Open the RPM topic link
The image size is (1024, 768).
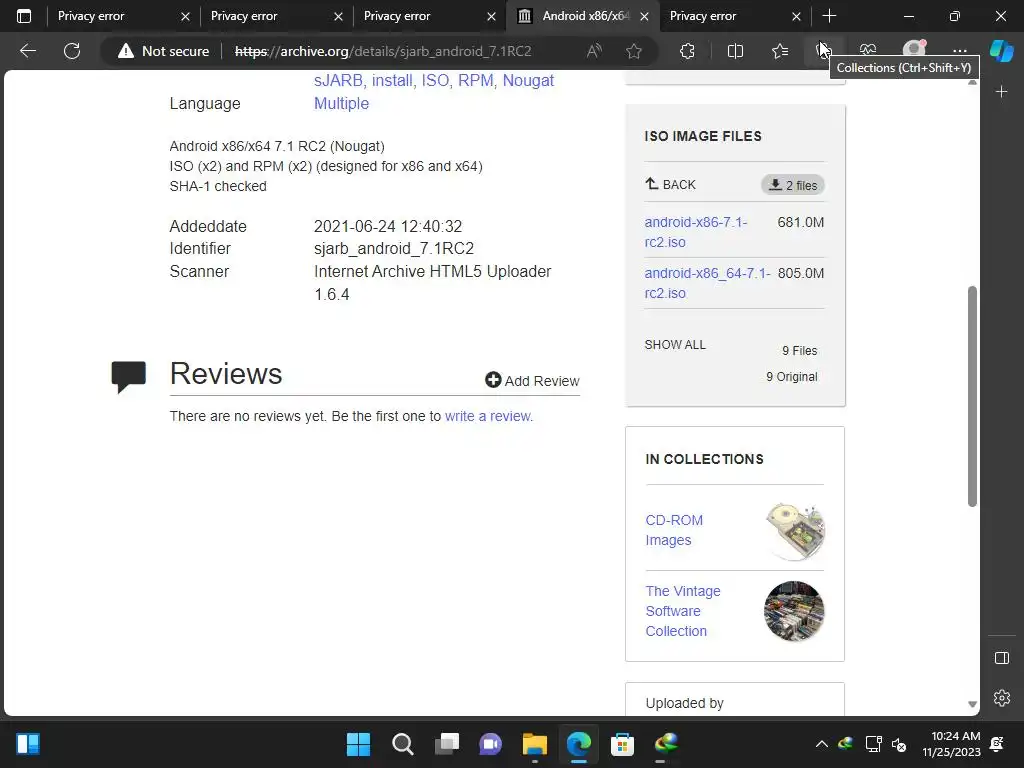477,80
